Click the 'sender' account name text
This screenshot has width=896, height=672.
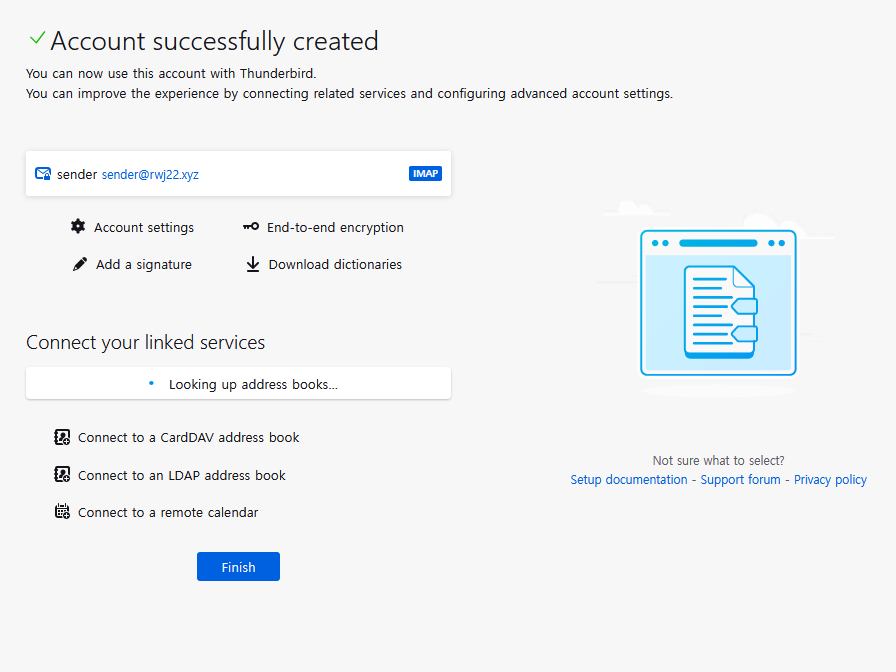pos(77,175)
